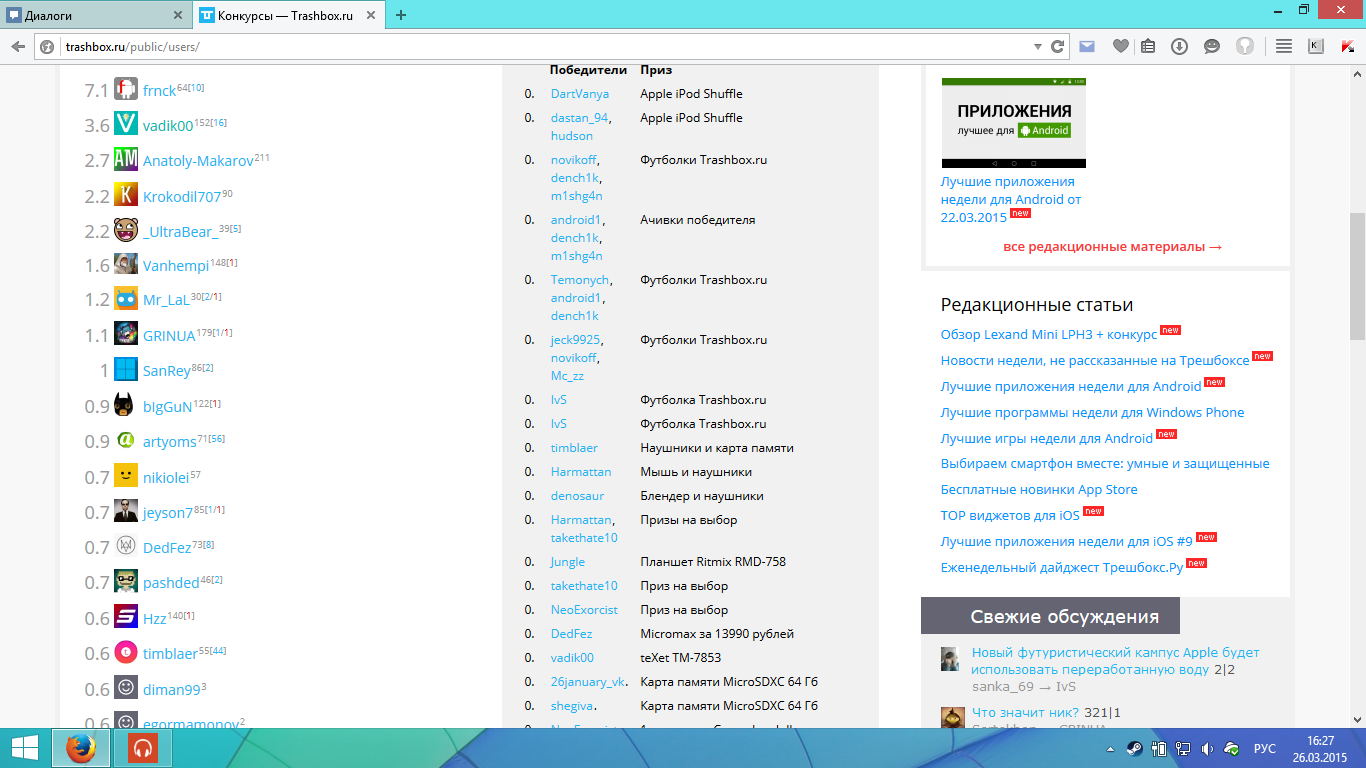Open 'Лучшие программы недели для Windows Phone'

pos(1093,413)
